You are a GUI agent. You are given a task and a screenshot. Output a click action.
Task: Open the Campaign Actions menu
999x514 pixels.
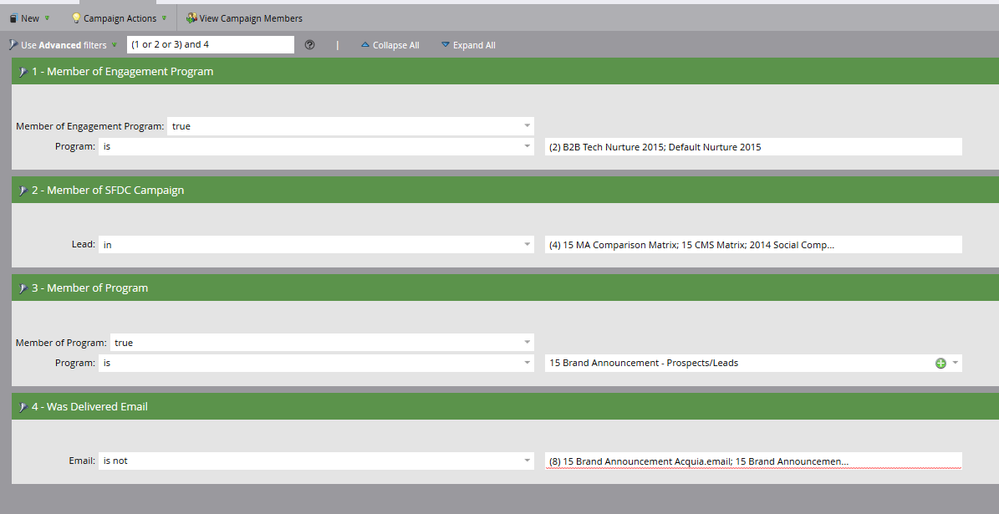119,18
